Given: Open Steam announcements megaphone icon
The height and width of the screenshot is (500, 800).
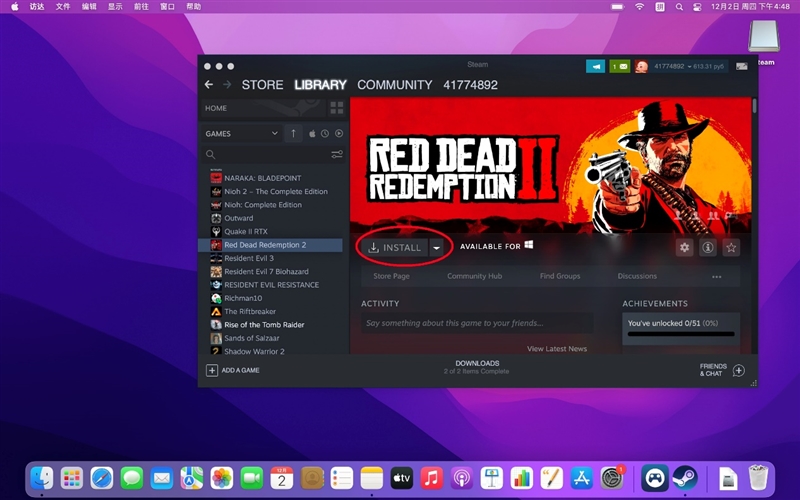Looking at the screenshot, I should tap(595, 66).
